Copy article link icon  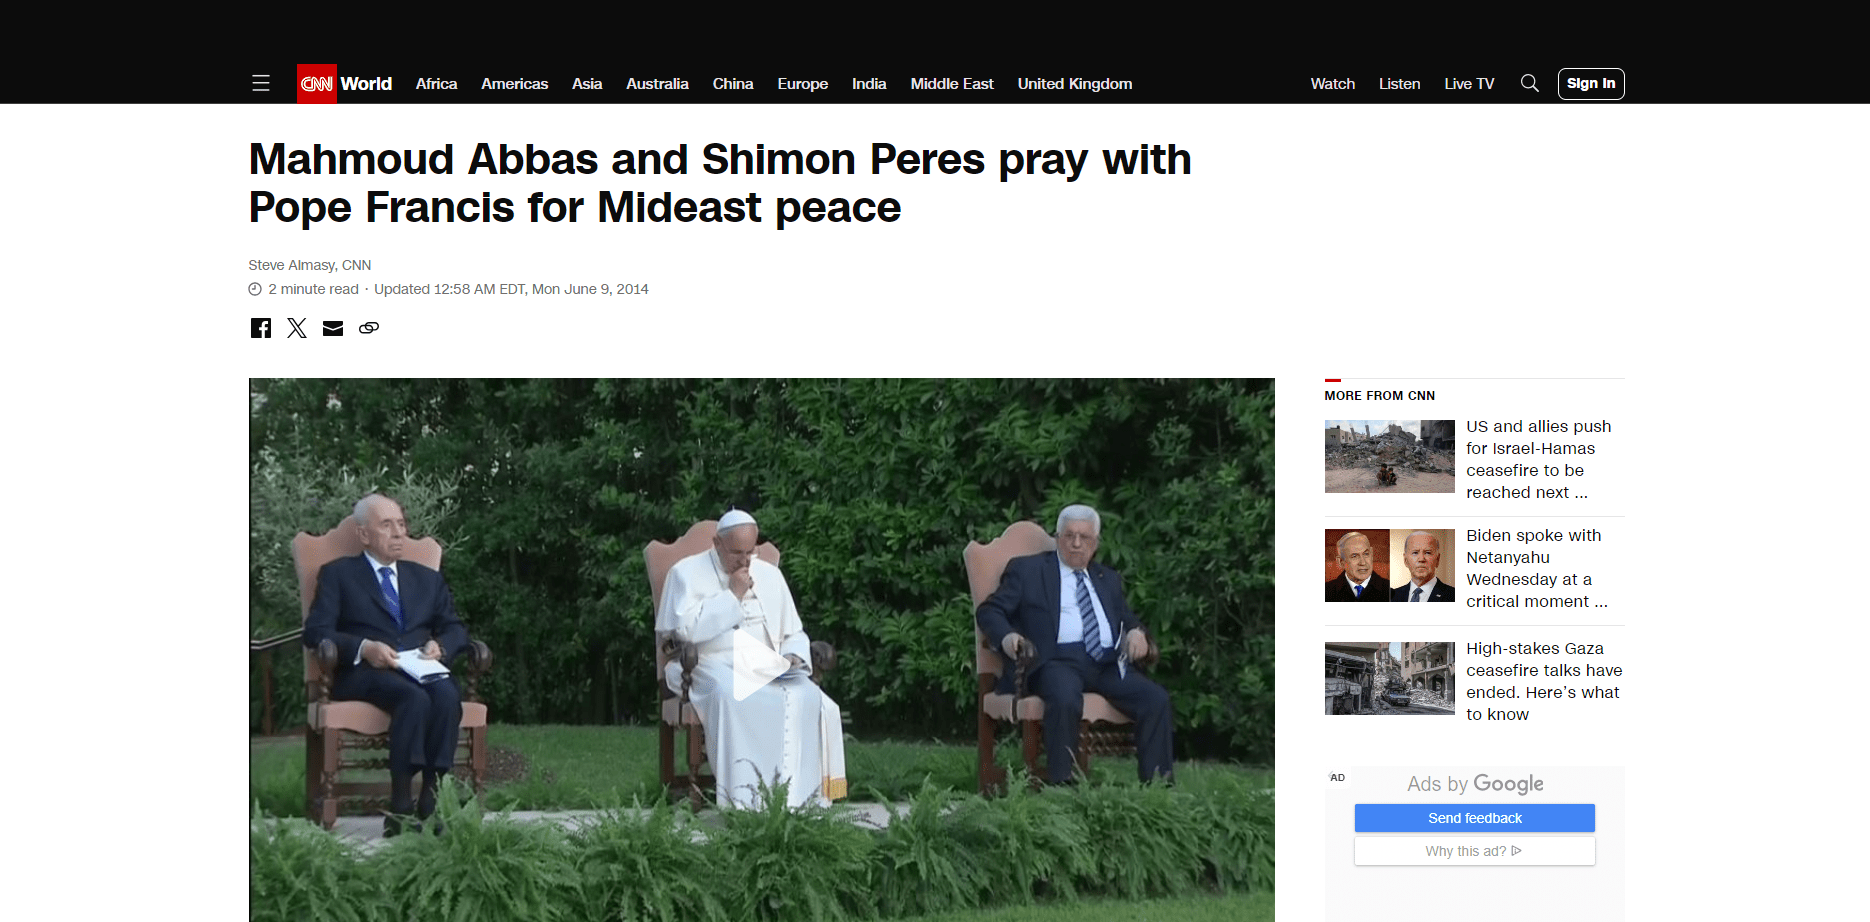(x=369, y=328)
